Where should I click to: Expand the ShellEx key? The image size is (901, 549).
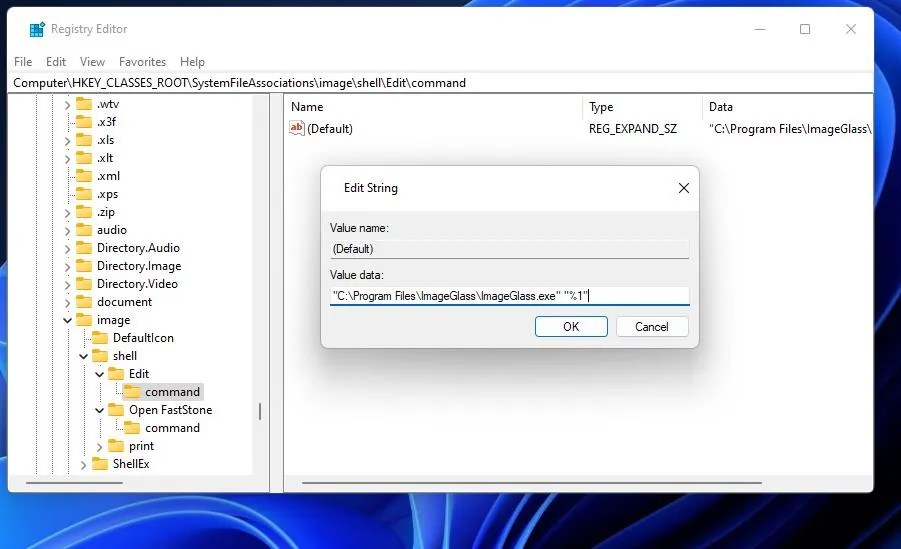tap(83, 464)
